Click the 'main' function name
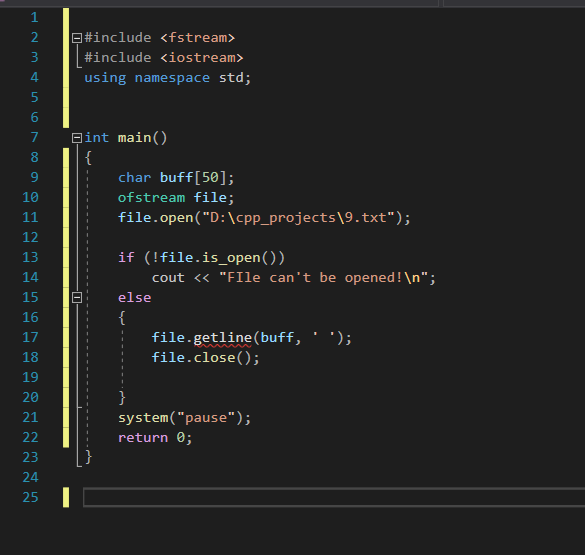 coord(135,138)
